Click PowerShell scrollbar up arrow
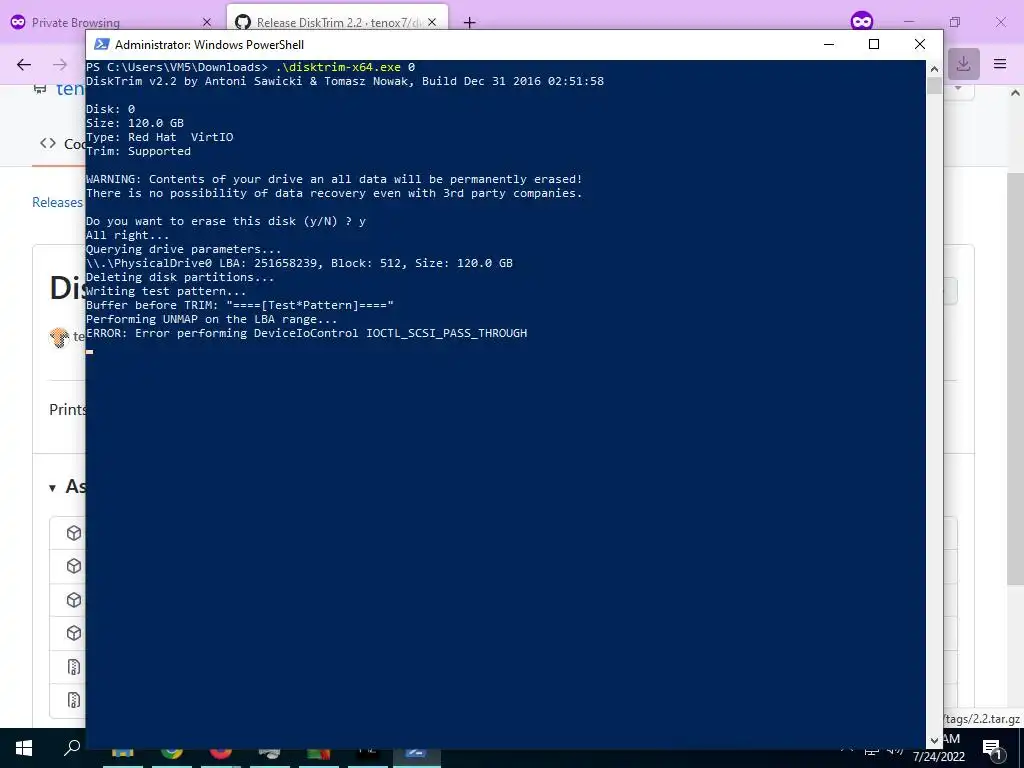1024x768 pixels. point(934,69)
